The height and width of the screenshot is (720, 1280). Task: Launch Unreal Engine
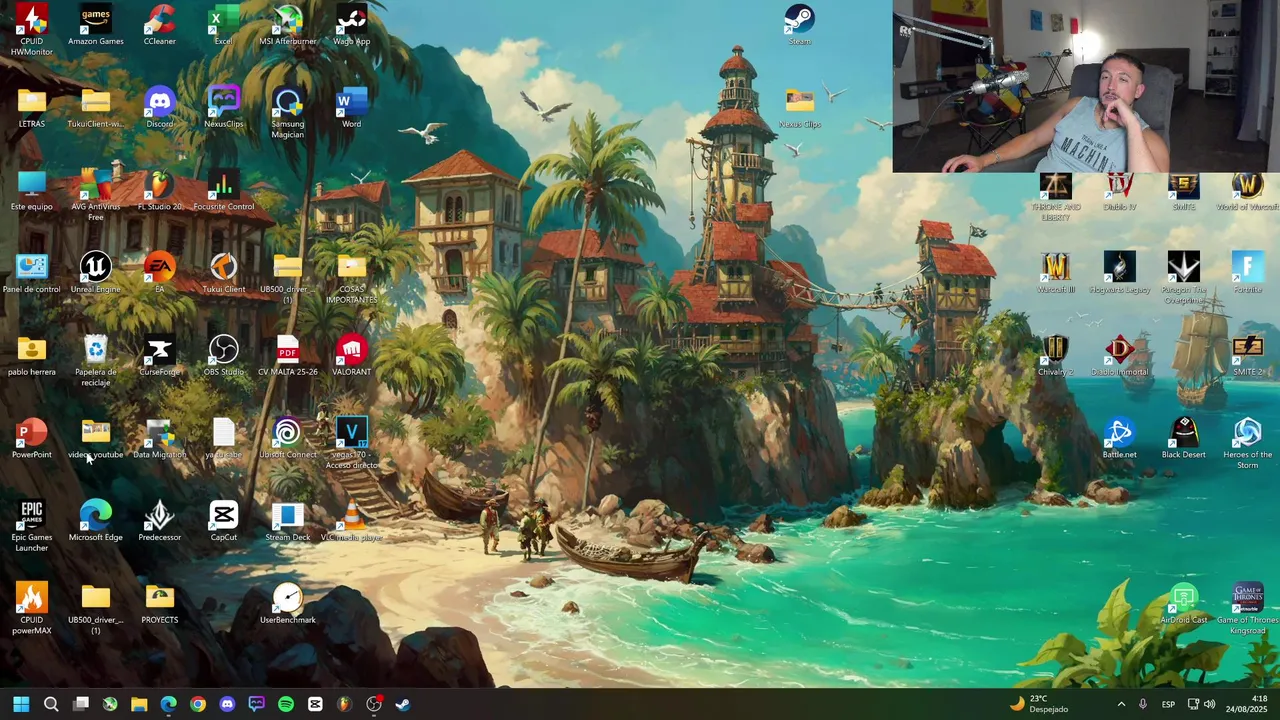click(96, 273)
